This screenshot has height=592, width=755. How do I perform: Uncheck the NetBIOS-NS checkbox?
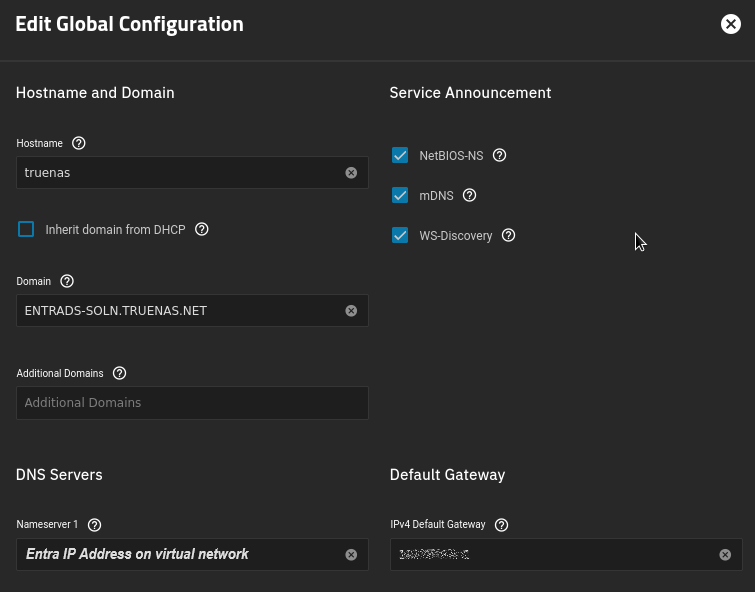pyautogui.click(x=400, y=155)
